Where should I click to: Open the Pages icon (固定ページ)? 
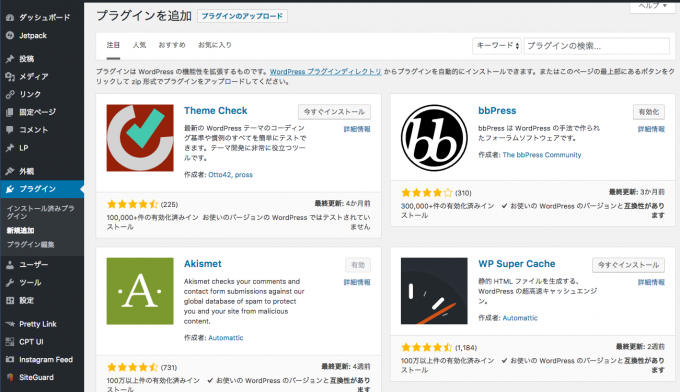pyautogui.click(x=10, y=112)
